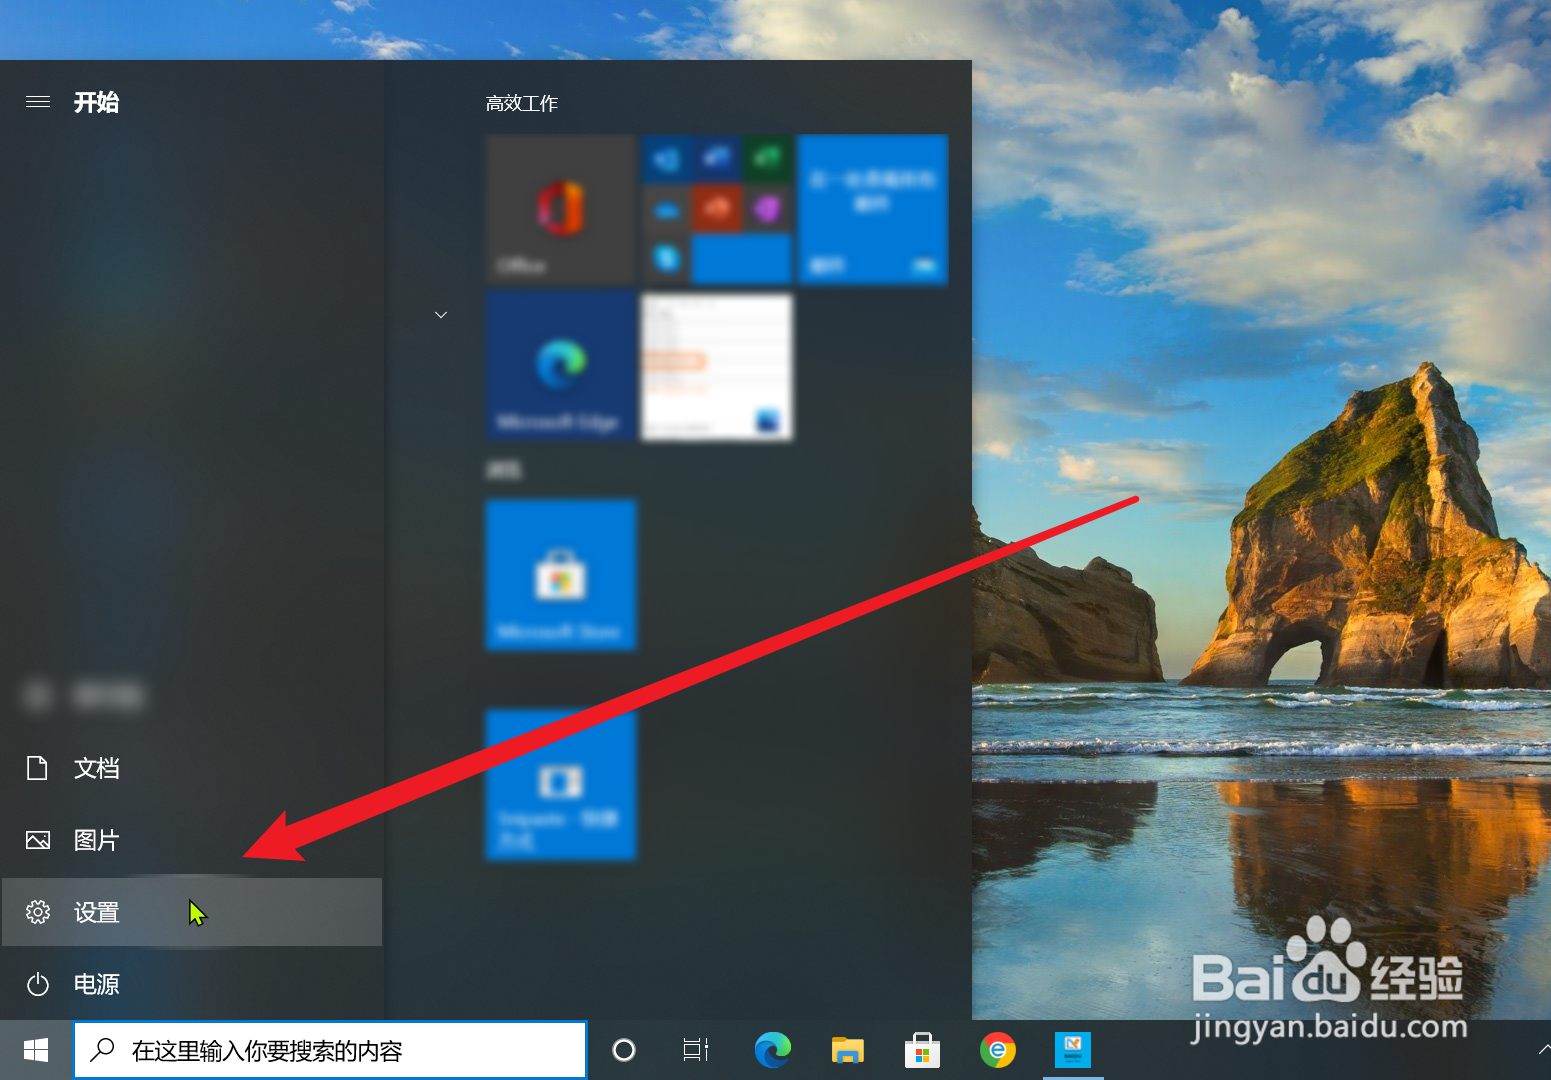Click the taskbar search input field

330,1050
